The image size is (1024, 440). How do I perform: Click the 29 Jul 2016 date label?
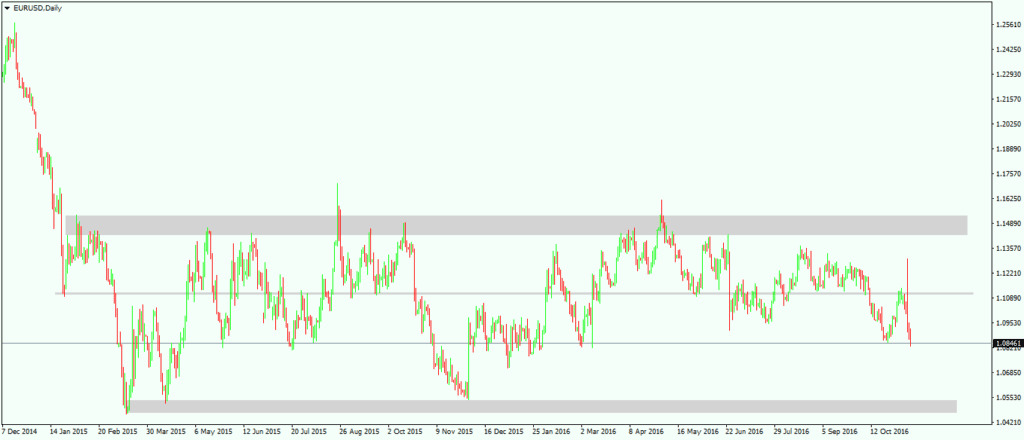coord(792,432)
